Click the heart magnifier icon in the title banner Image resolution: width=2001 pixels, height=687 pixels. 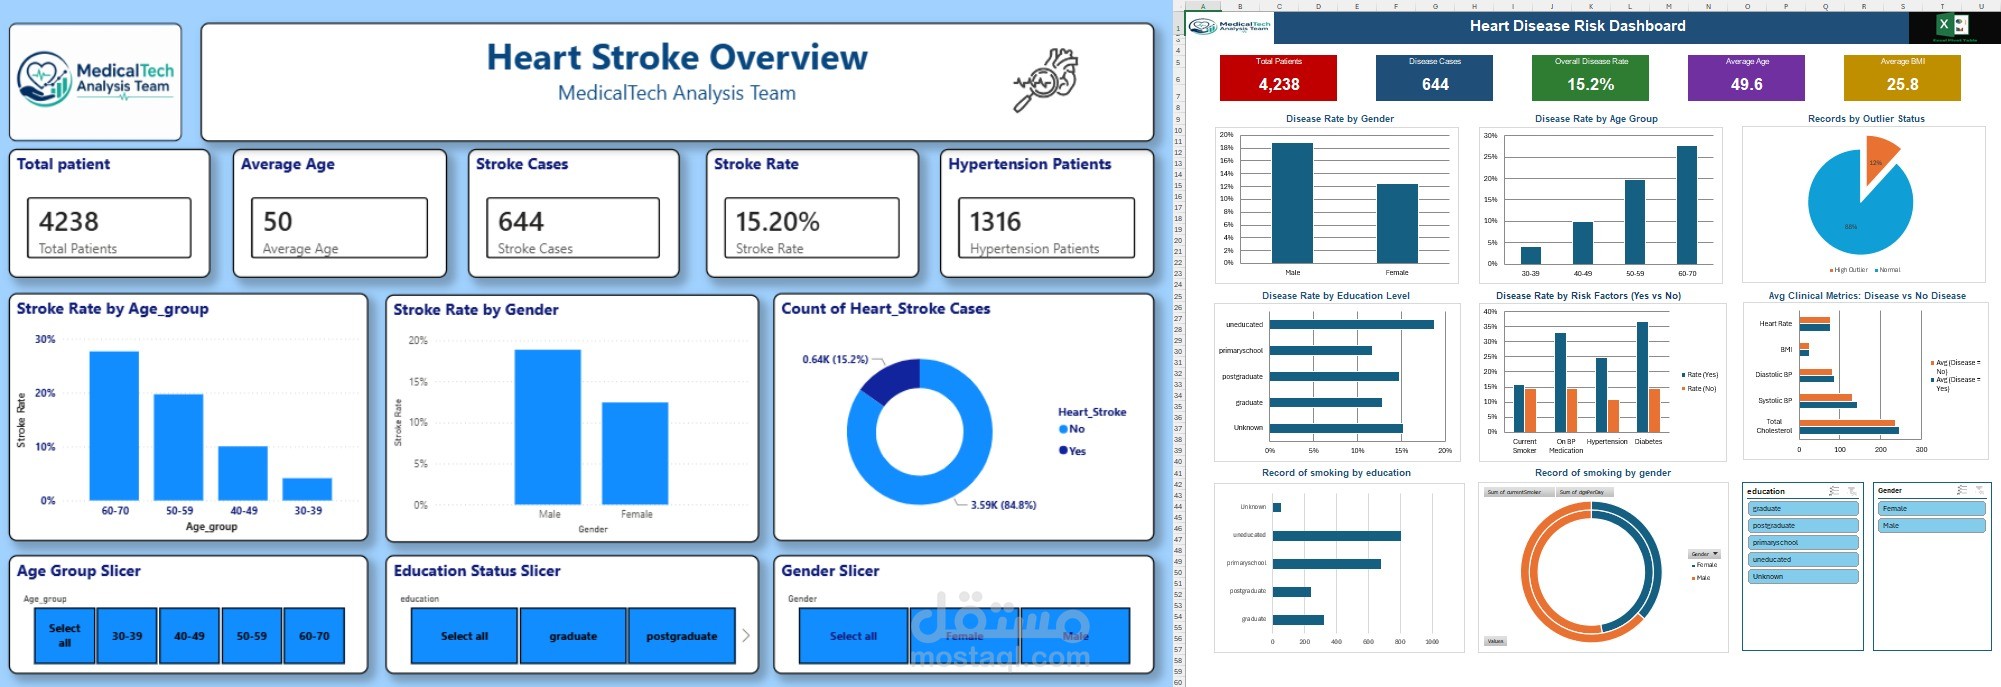click(1046, 79)
